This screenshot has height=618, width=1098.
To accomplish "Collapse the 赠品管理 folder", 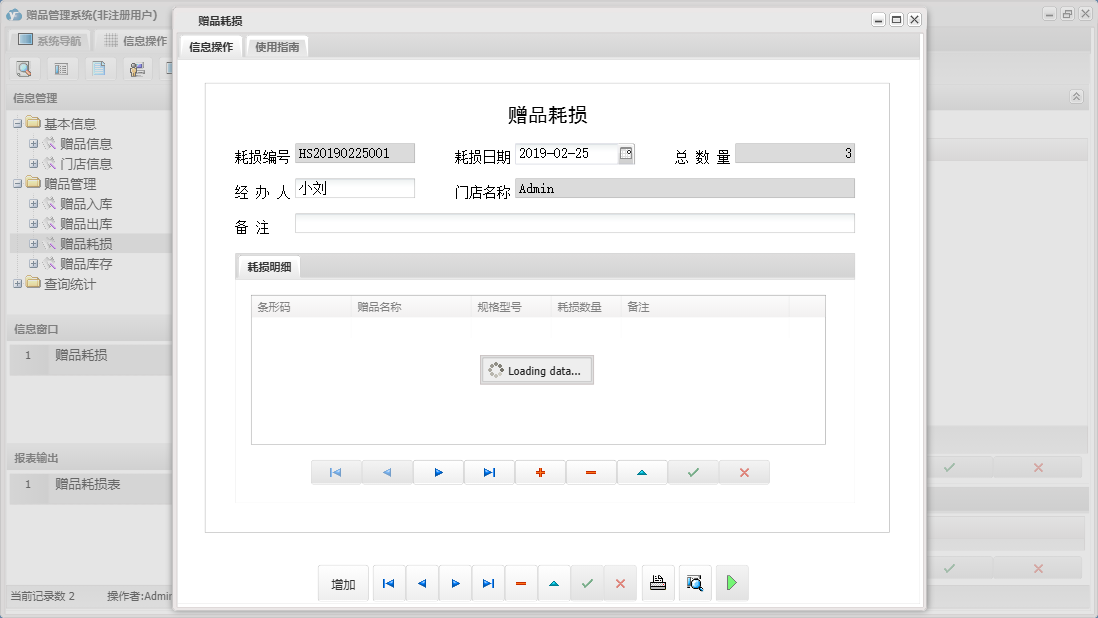I will pos(20,182).
